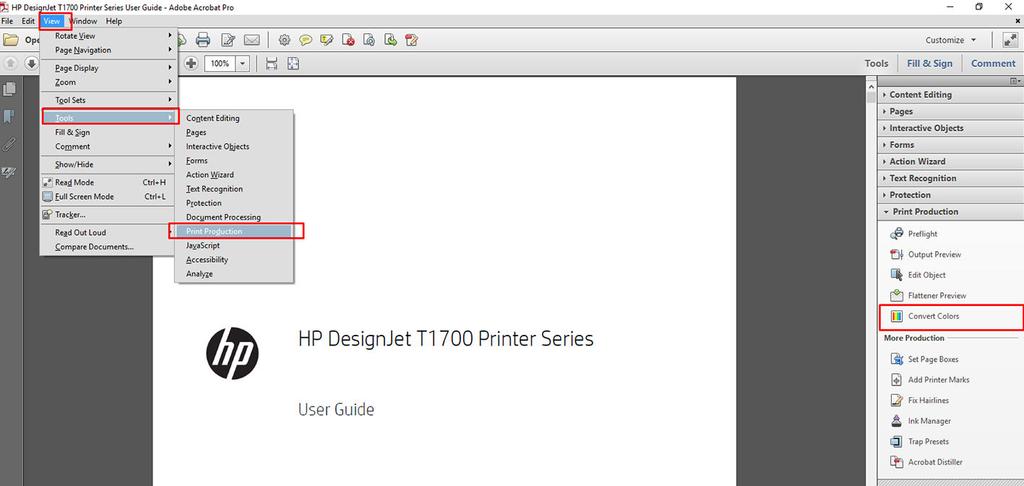Open the Zoom submenu in View menu
The width and height of the screenshot is (1024, 486).
point(109,82)
